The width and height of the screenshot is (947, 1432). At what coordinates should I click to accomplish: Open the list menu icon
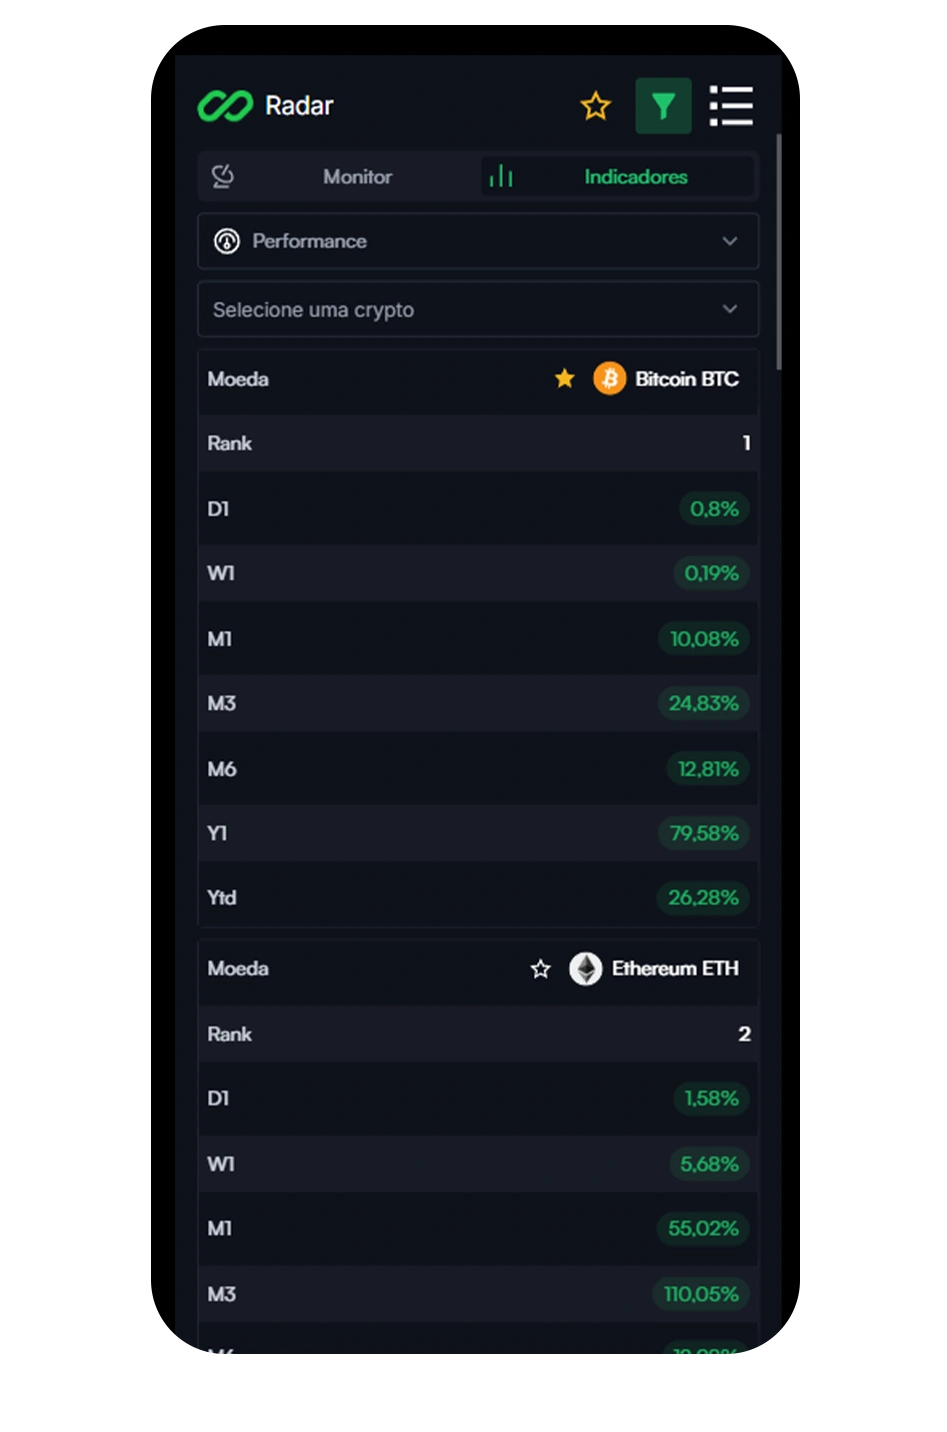(731, 106)
